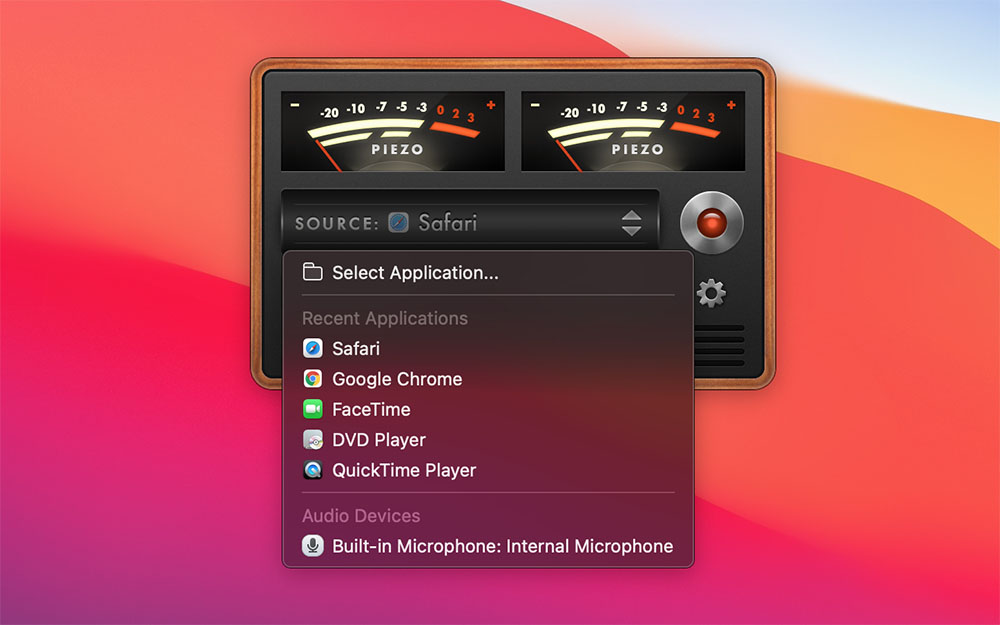Click the DVD Player disc icon
Screen dimensions: 1000x625
(312, 439)
